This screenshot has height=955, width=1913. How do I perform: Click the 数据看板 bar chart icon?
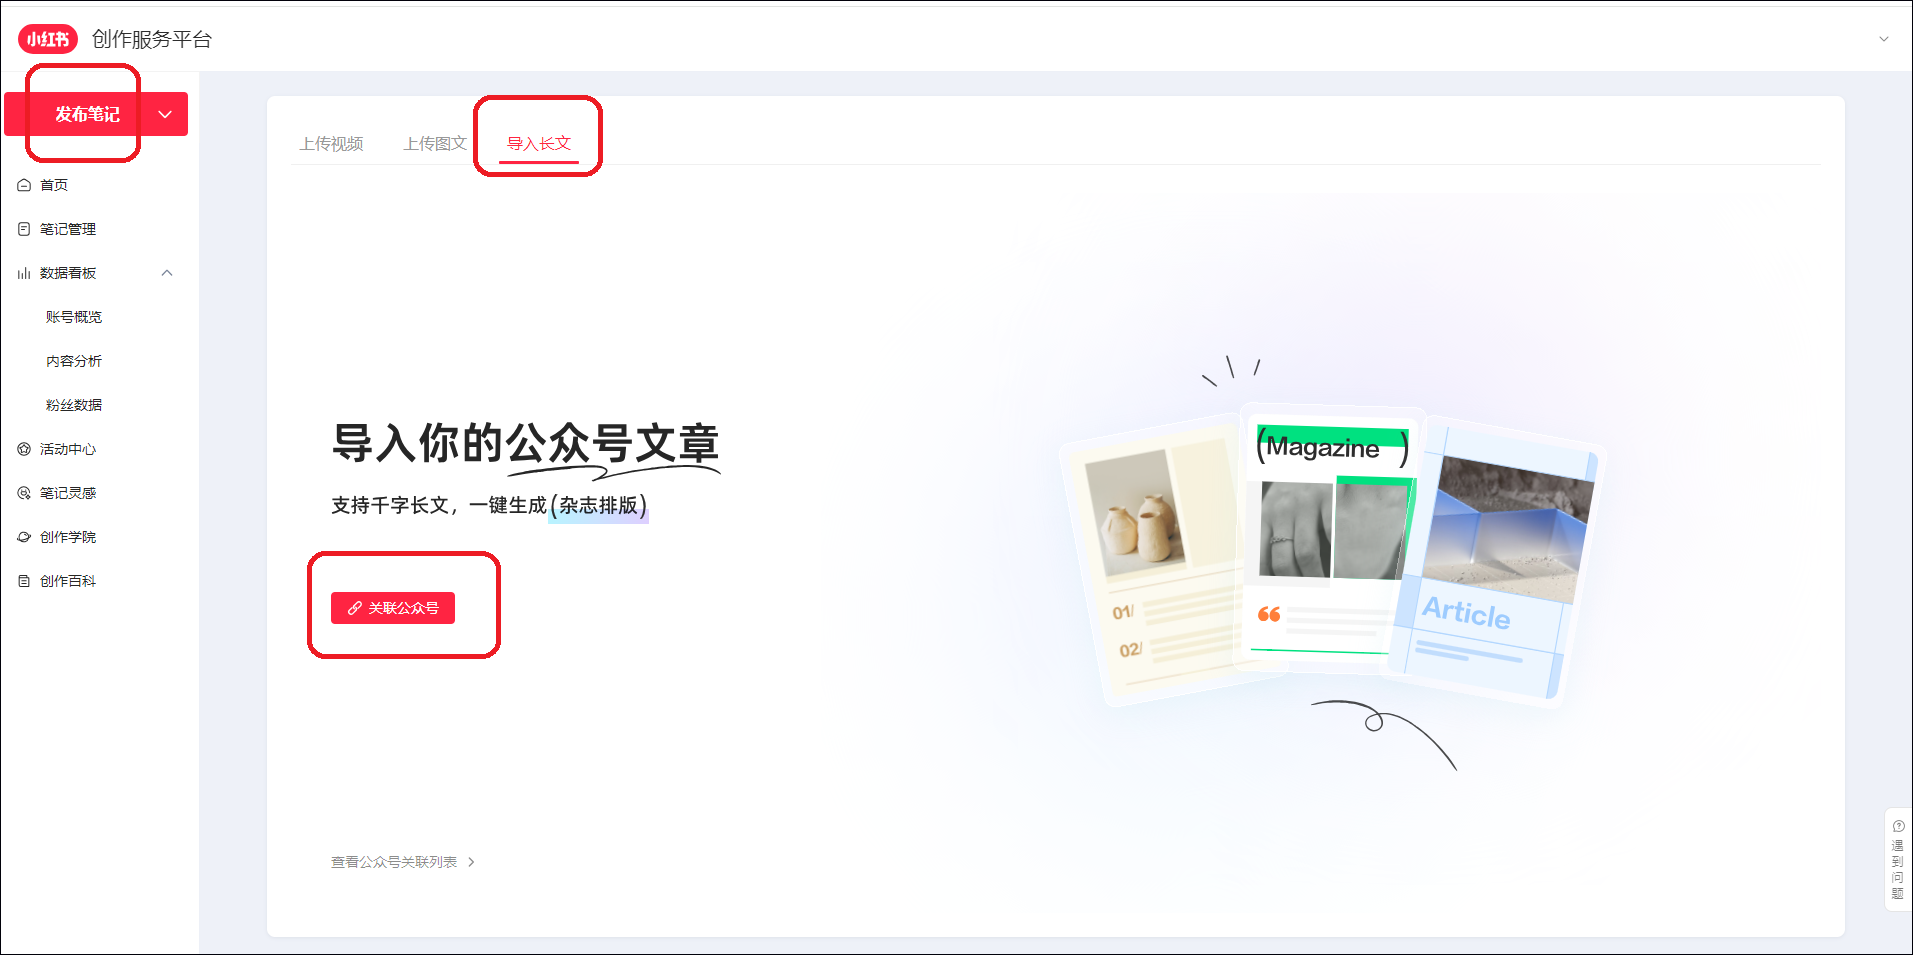pyautogui.click(x=24, y=273)
